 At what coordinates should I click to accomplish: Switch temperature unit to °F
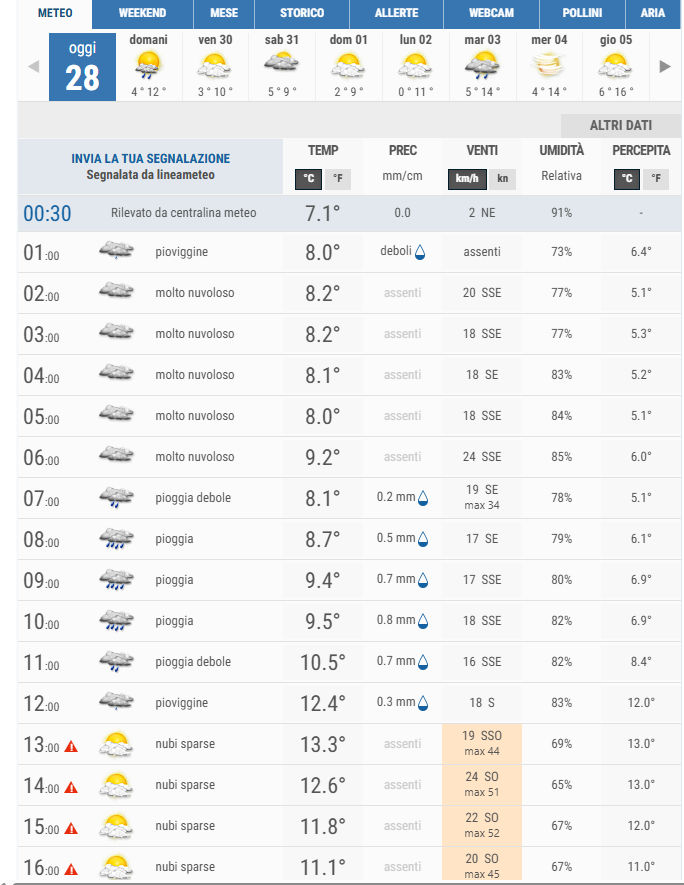click(x=338, y=179)
